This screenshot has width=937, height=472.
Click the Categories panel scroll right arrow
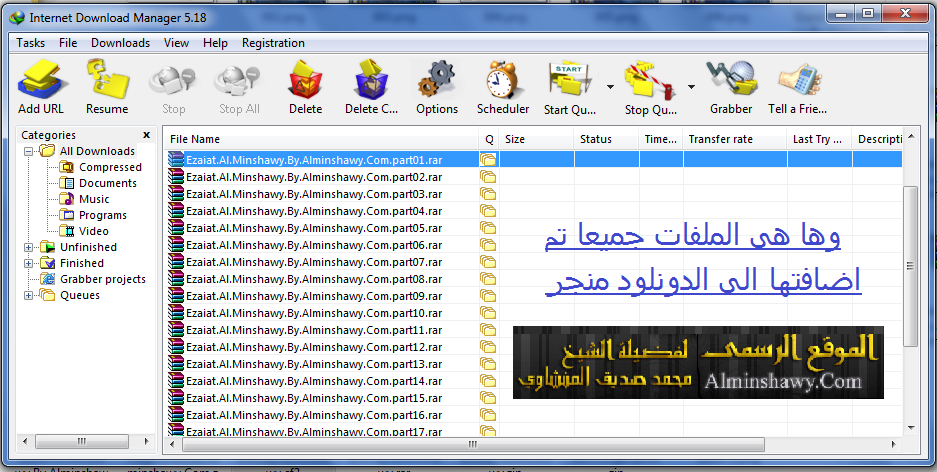146,442
